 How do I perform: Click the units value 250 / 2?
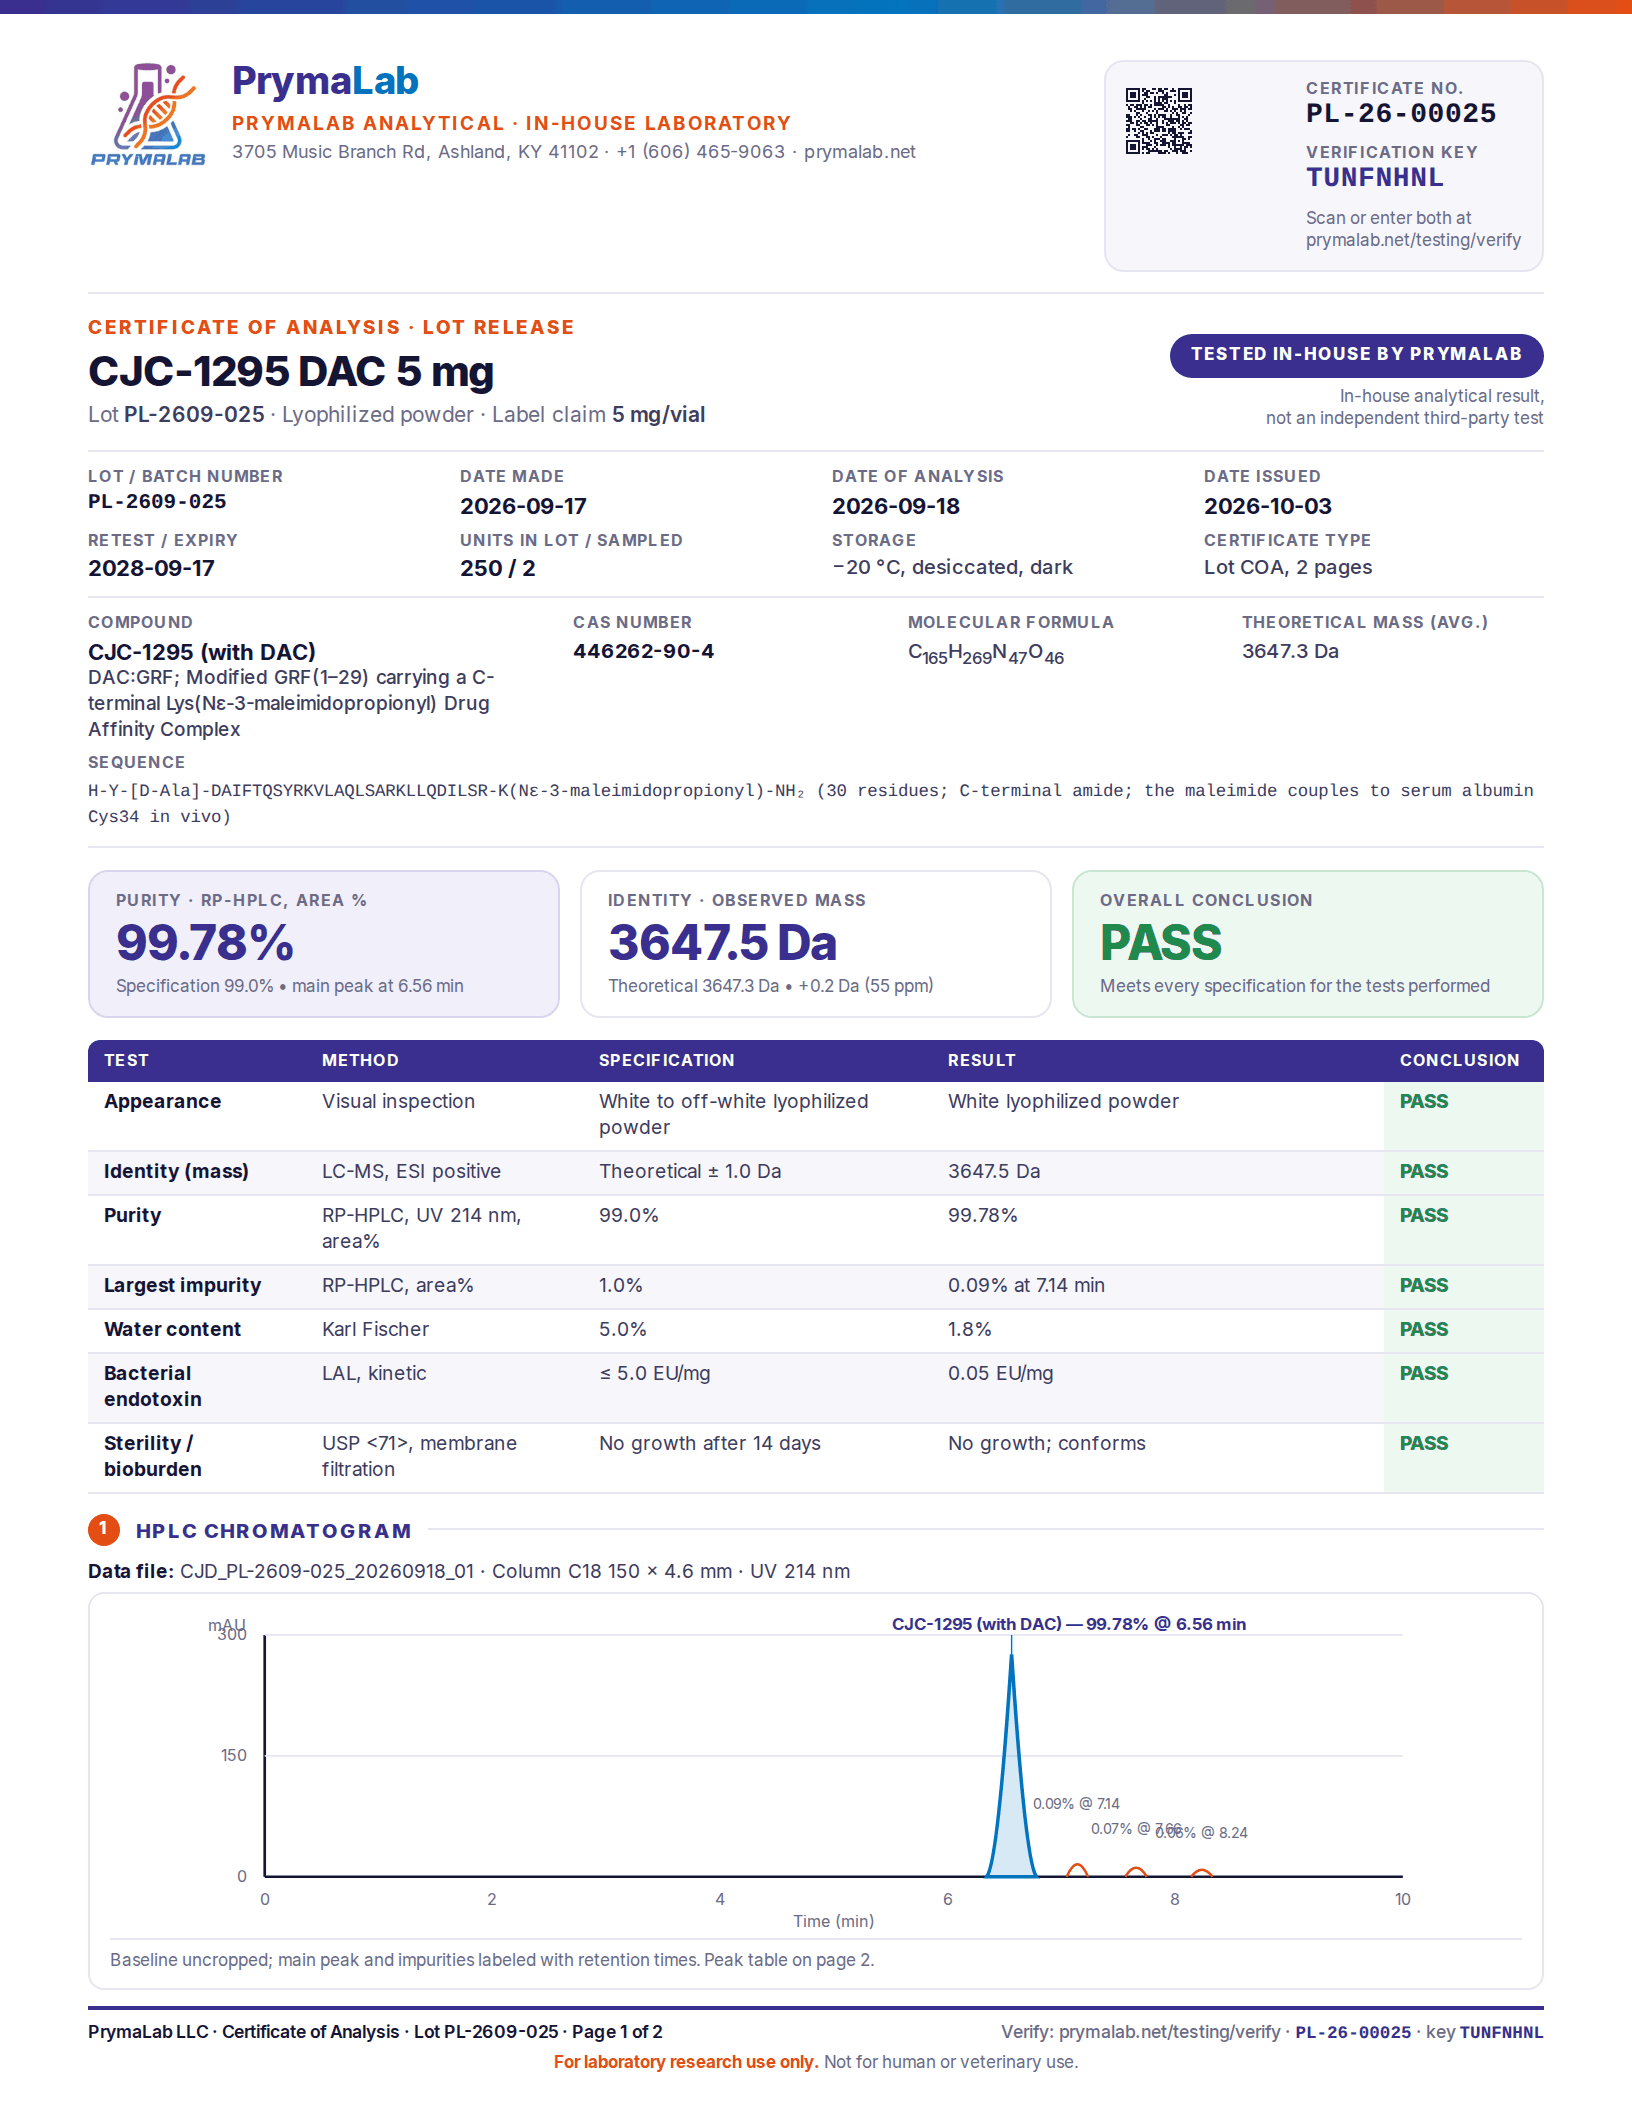coord(497,568)
